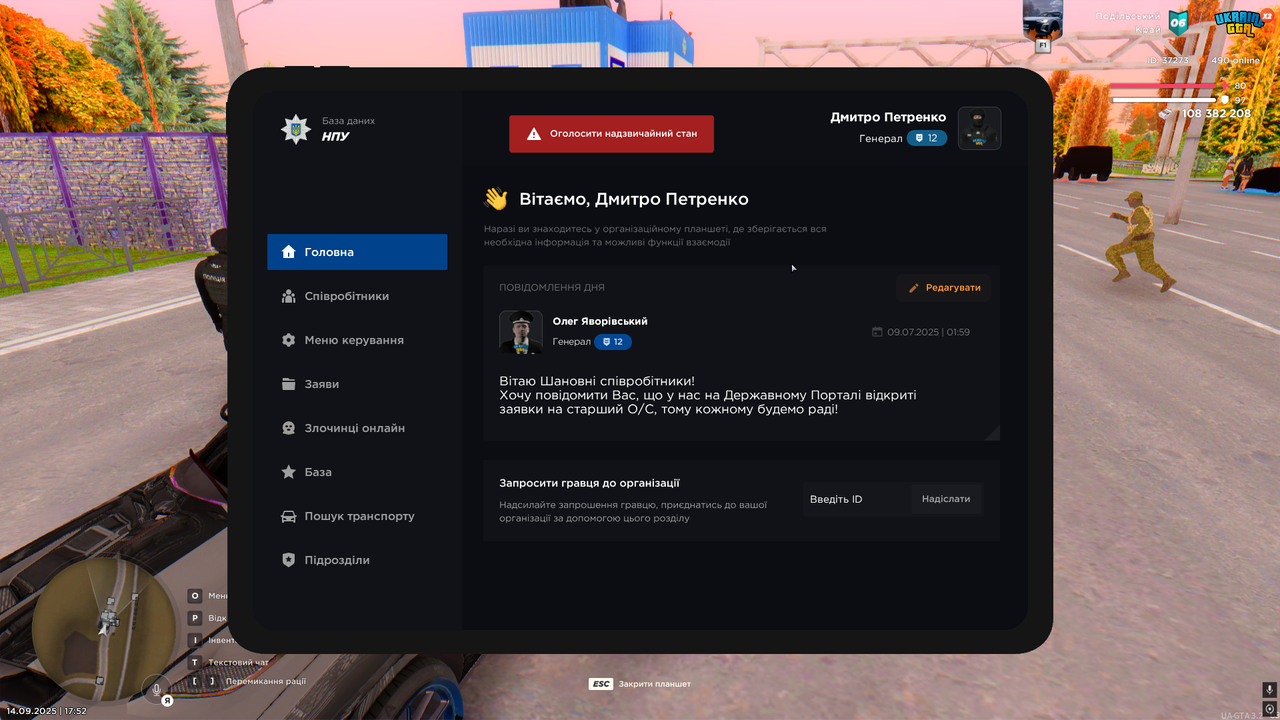Open Пошук транспорту search
Image resolution: width=1280 pixels, height=720 pixels.
coord(357,516)
